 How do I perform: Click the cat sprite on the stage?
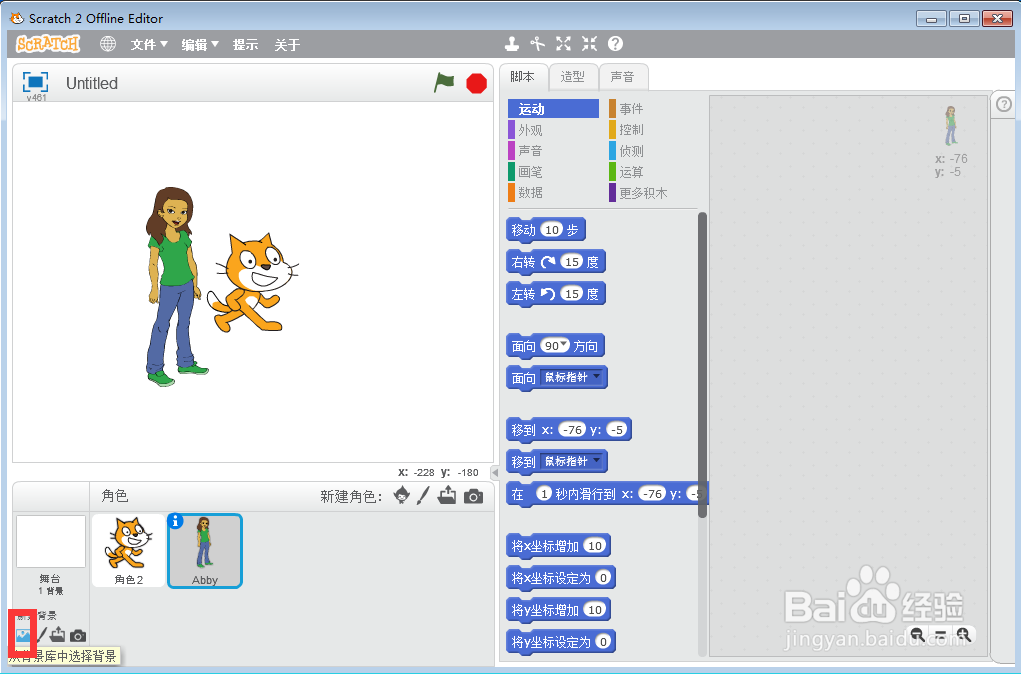[x=254, y=283]
